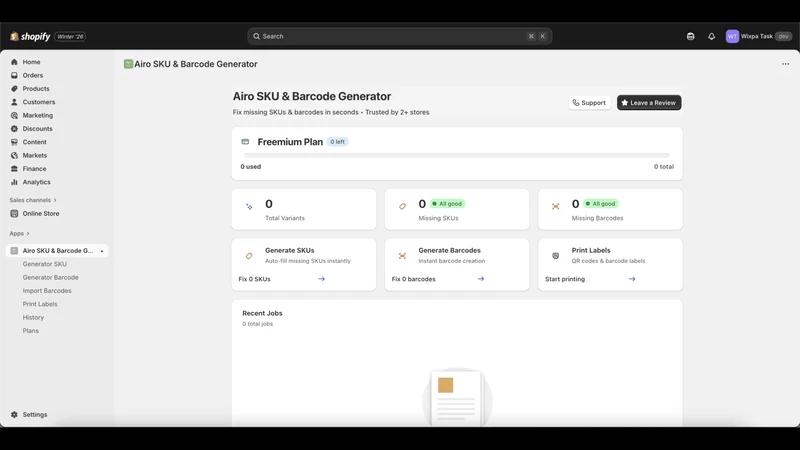
Task: Click the Generate Barcodes scan icon
Action: [x=402, y=256]
